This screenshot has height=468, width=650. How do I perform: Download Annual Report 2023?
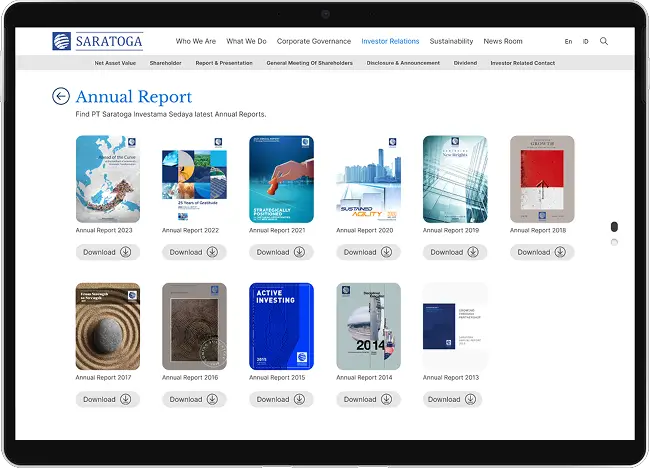tap(108, 252)
